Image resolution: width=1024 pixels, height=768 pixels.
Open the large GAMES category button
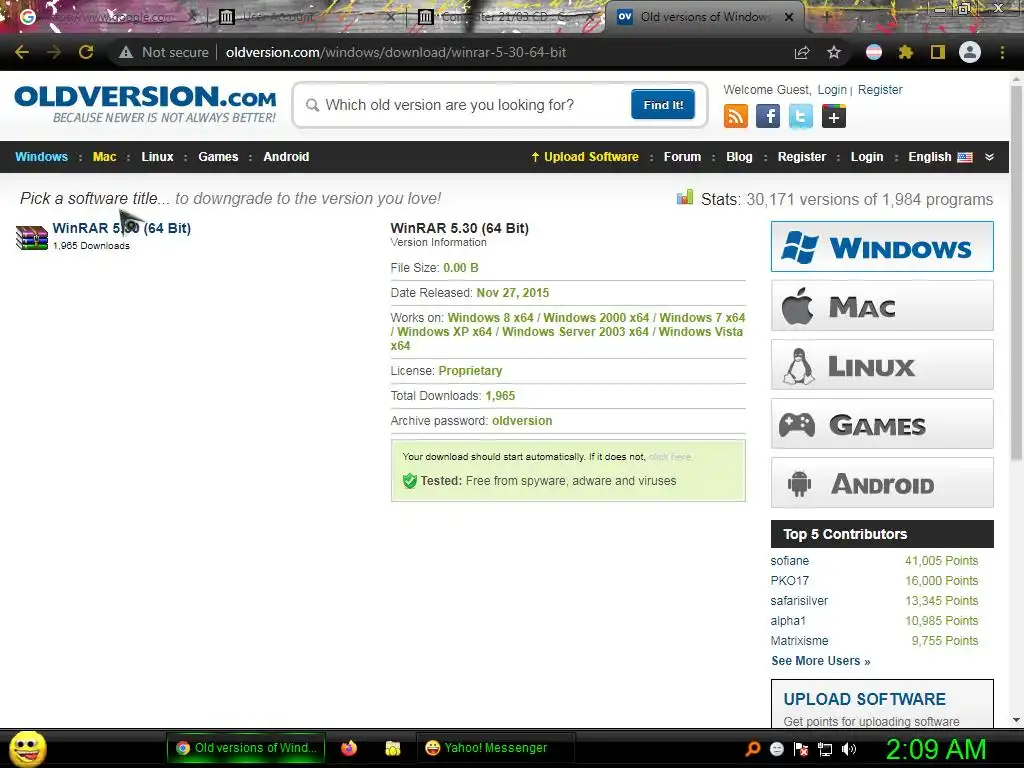pos(882,424)
